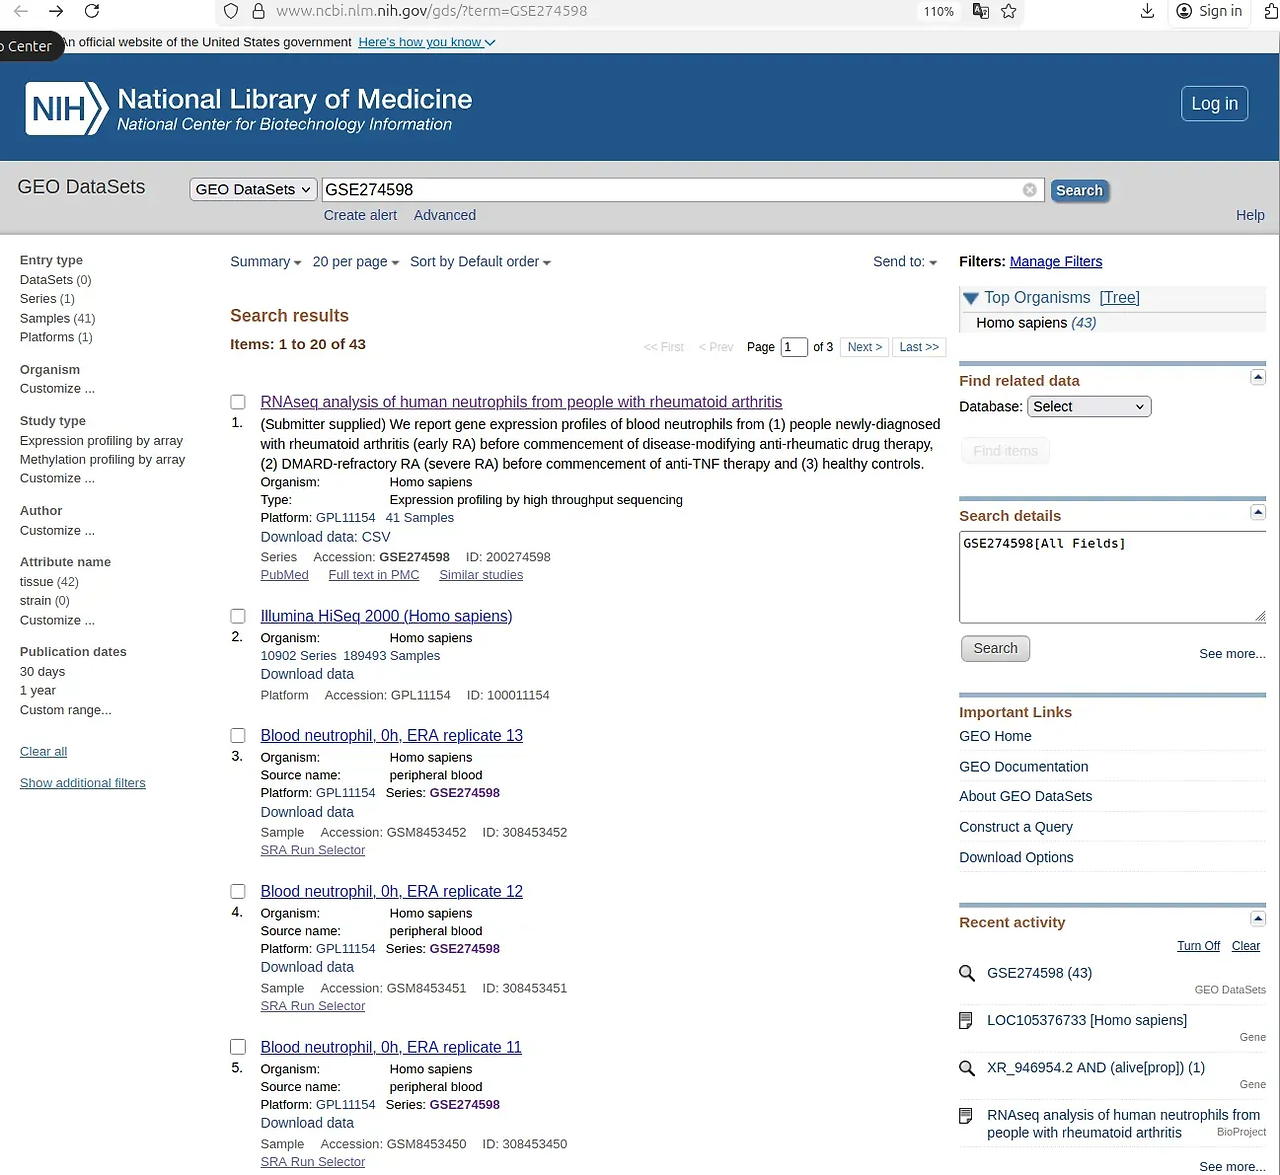Screen dimensions: 1280x1175
Task: Open the 20 per page dropdown
Action: 355,262
